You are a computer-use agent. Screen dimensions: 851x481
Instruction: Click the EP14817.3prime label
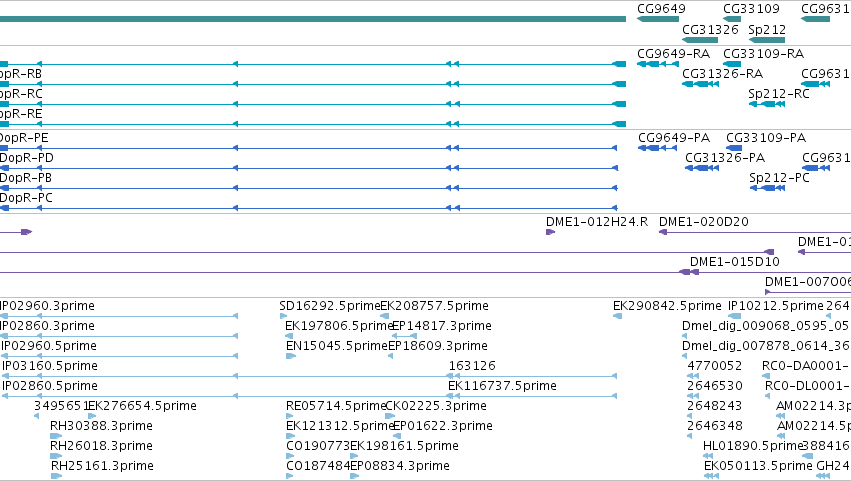442,326
